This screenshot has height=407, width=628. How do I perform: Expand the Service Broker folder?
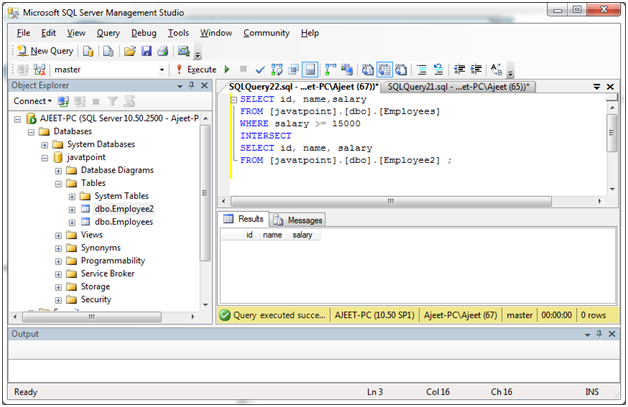click(x=58, y=274)
